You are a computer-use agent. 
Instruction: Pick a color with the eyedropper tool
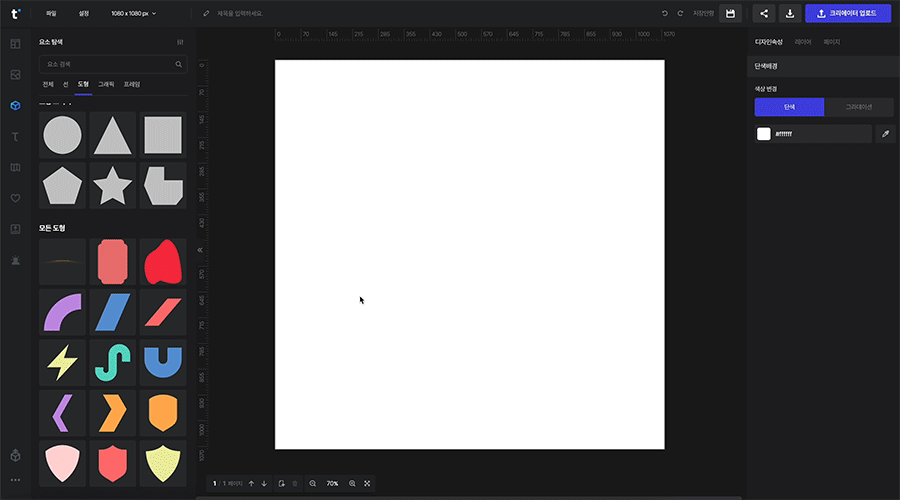pyautogui.click(x=885, y=134)
